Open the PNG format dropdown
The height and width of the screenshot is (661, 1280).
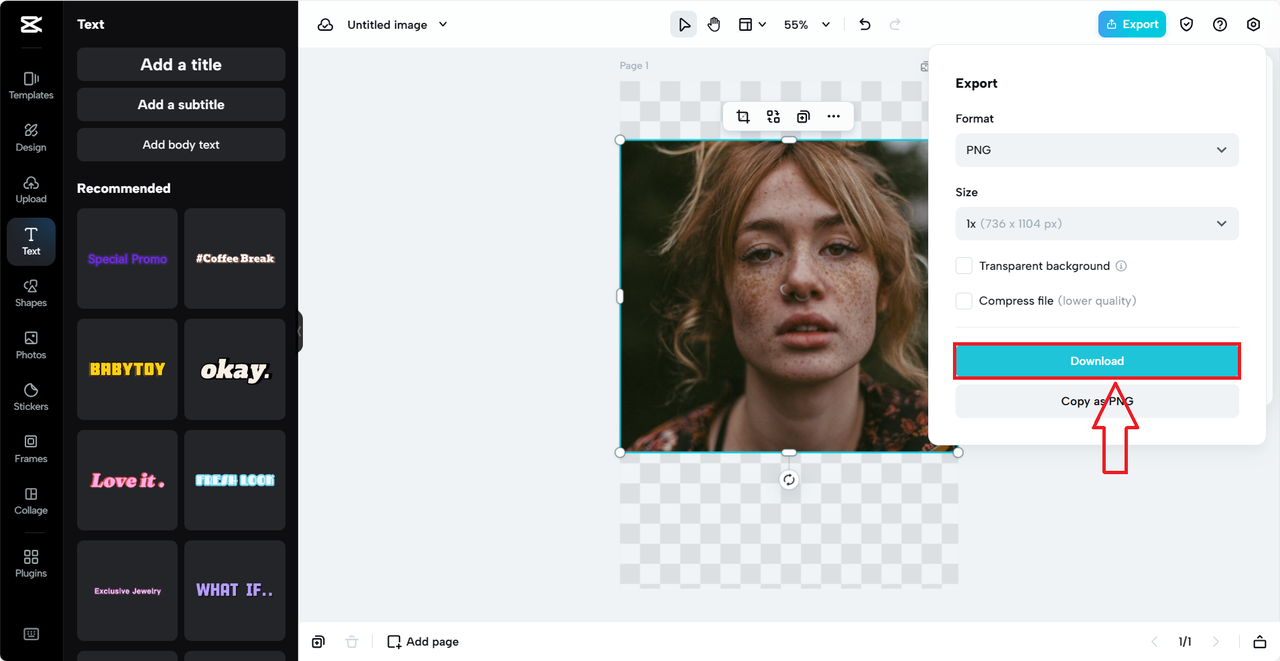click(1097, 150)
